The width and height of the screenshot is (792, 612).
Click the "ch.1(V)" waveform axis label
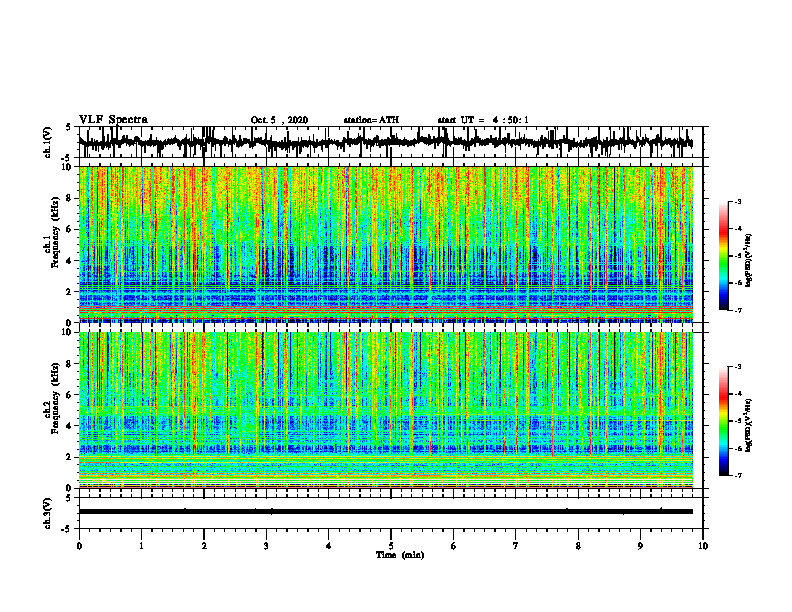coord(48,142)
